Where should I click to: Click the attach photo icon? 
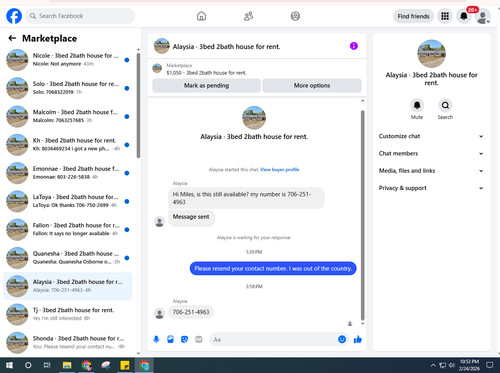(x=170, y=339)
